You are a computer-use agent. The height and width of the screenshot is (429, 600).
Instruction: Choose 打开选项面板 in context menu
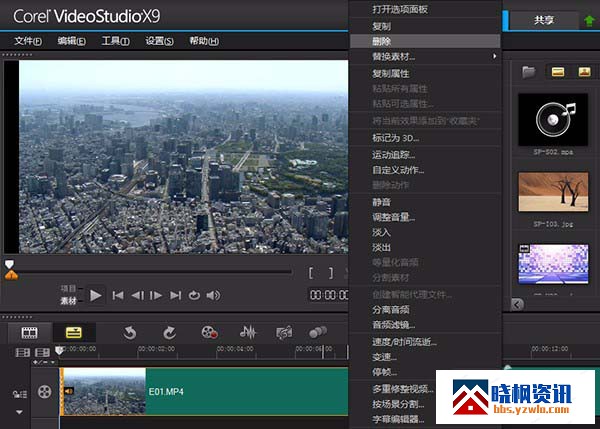(425, 10)
